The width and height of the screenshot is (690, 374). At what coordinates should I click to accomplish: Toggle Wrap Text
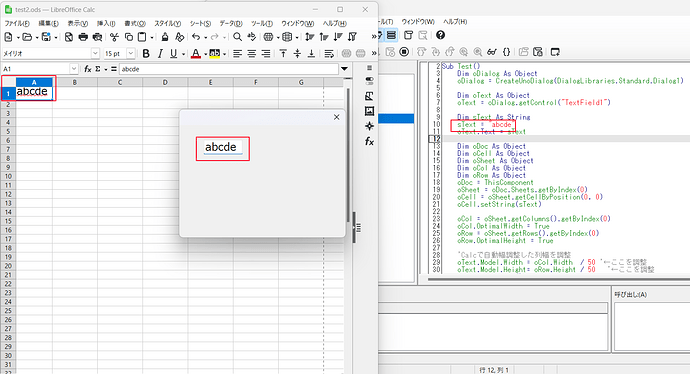pos(329,54)
